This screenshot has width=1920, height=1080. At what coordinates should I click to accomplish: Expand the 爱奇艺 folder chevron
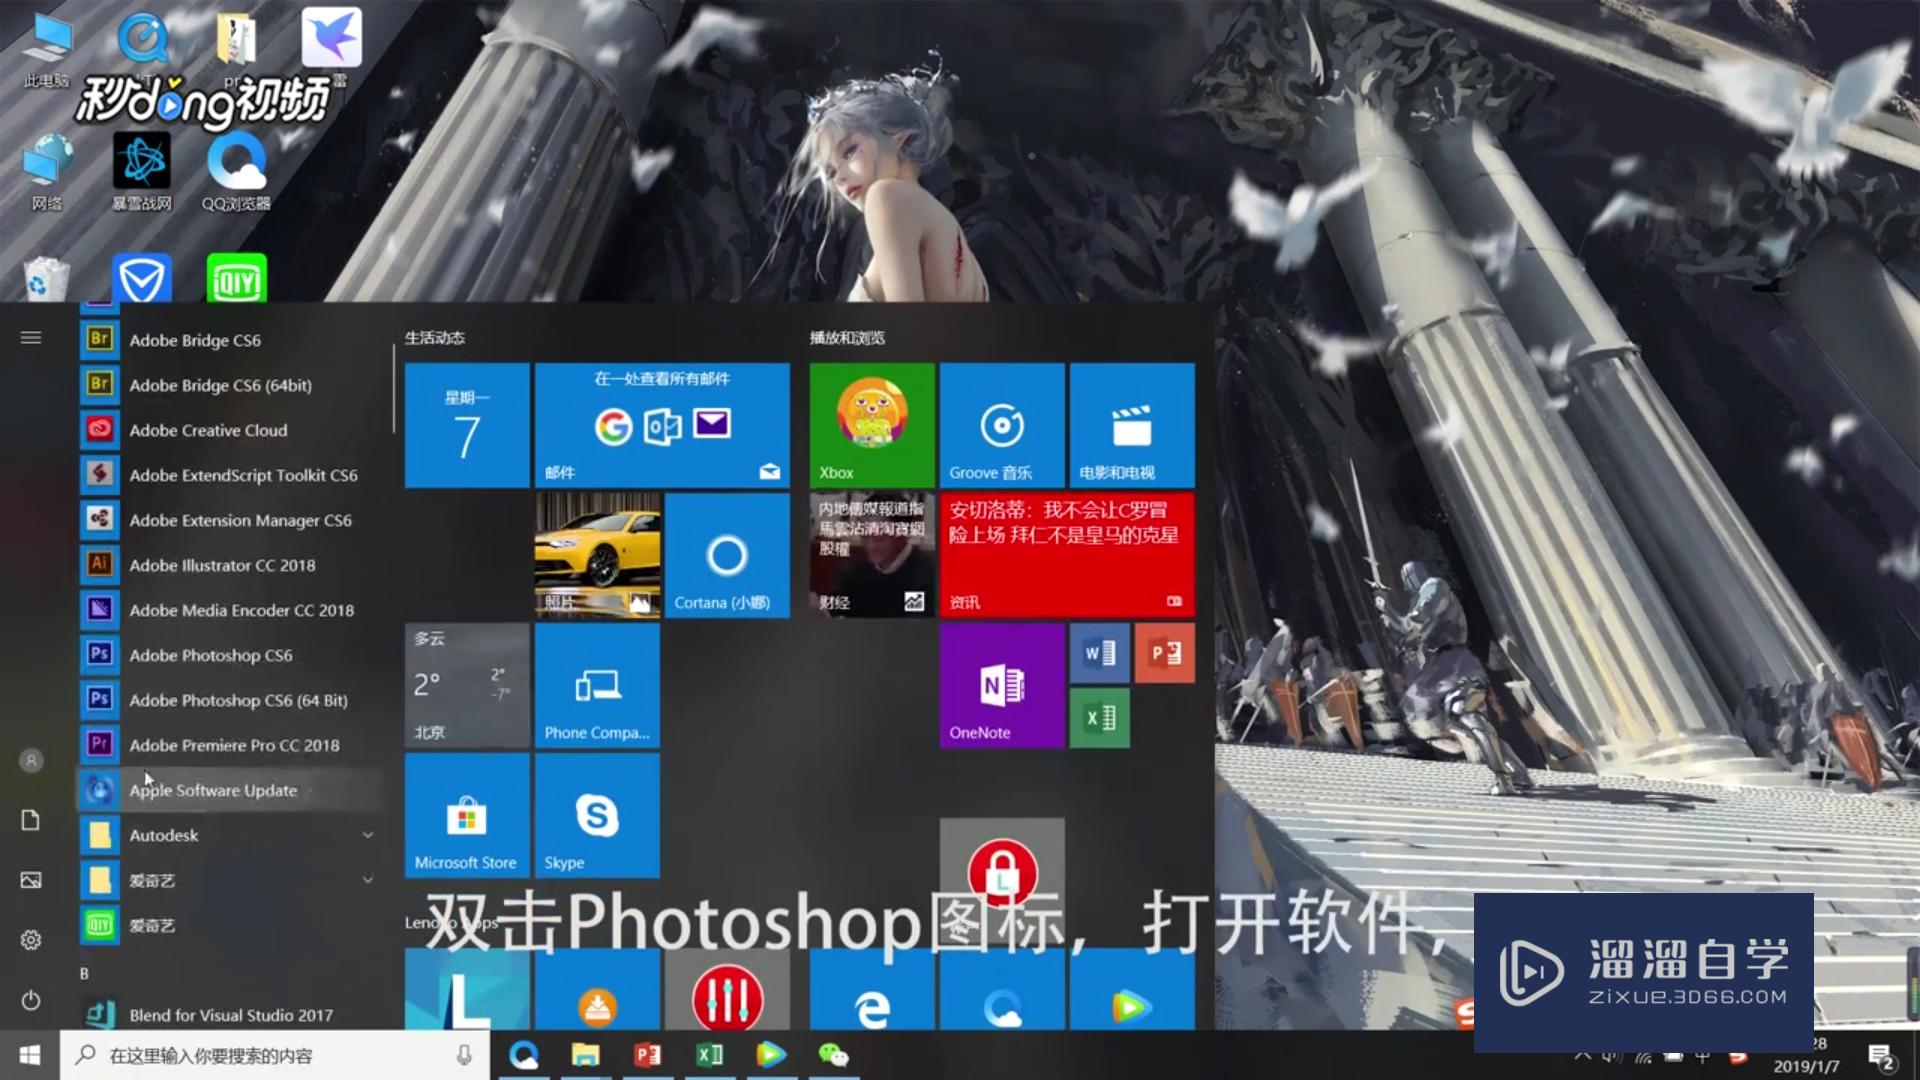pyautogui.click(x=367, y=880)
